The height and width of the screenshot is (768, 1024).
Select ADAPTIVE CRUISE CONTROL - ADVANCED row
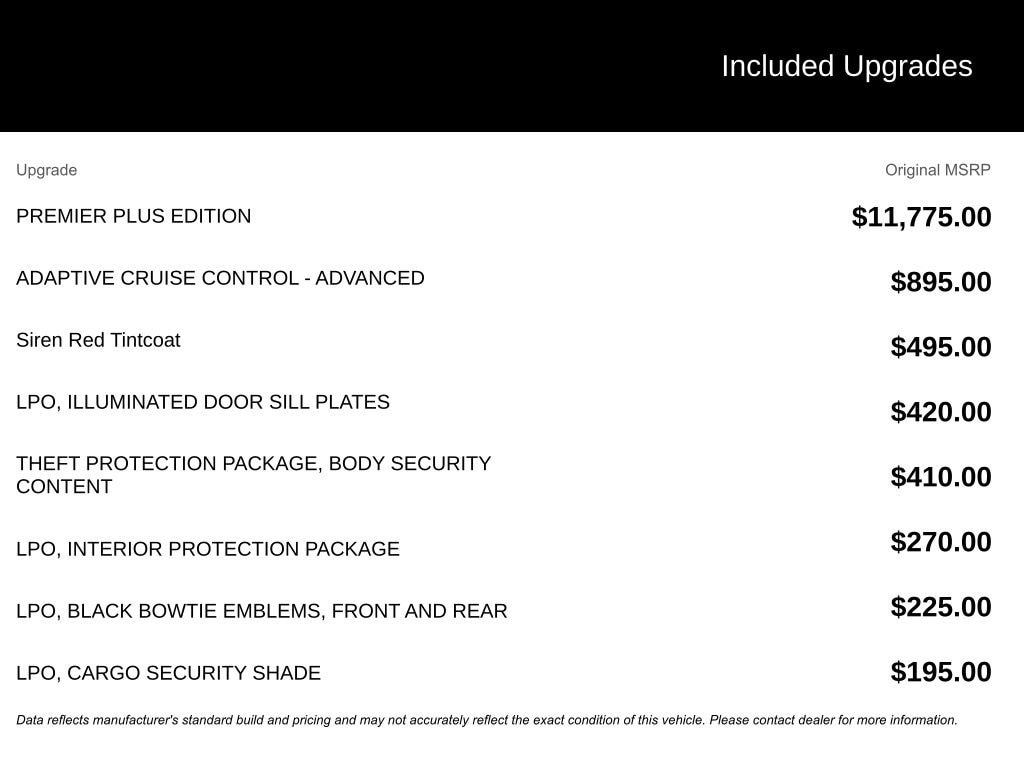(220, 278)
